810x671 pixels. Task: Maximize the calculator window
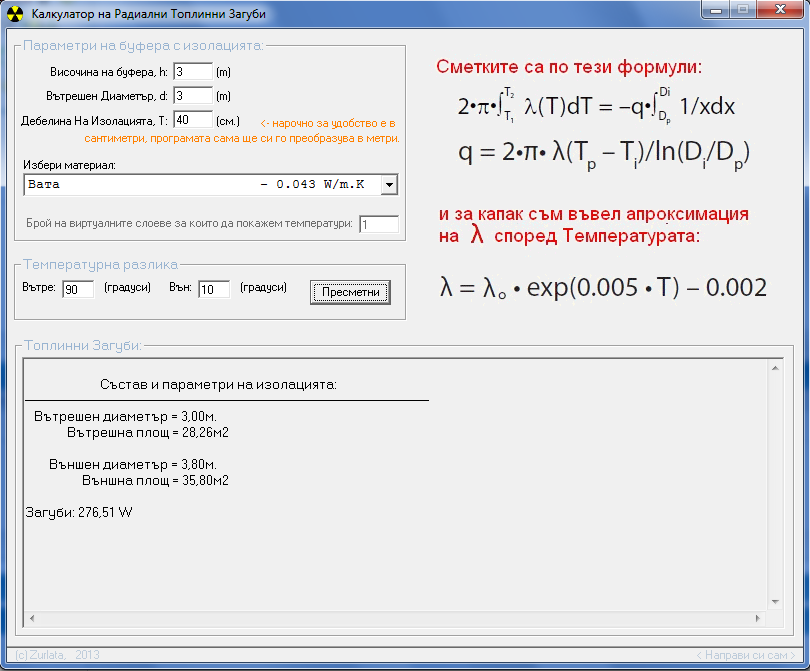point(743,10)
